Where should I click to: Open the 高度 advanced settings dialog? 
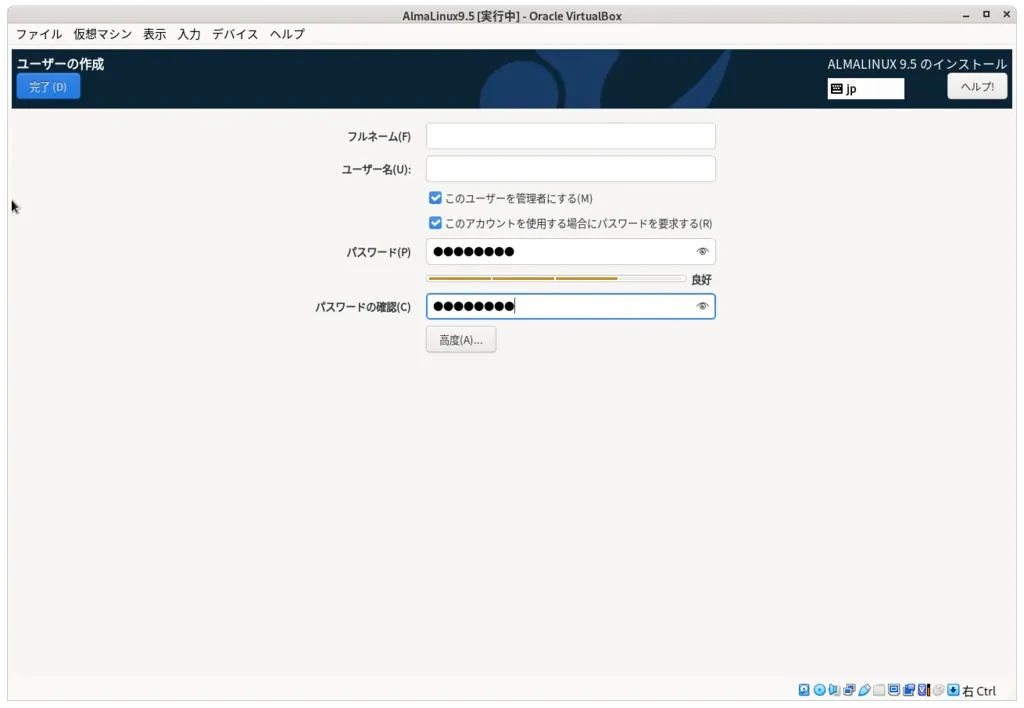click(460, 339)
